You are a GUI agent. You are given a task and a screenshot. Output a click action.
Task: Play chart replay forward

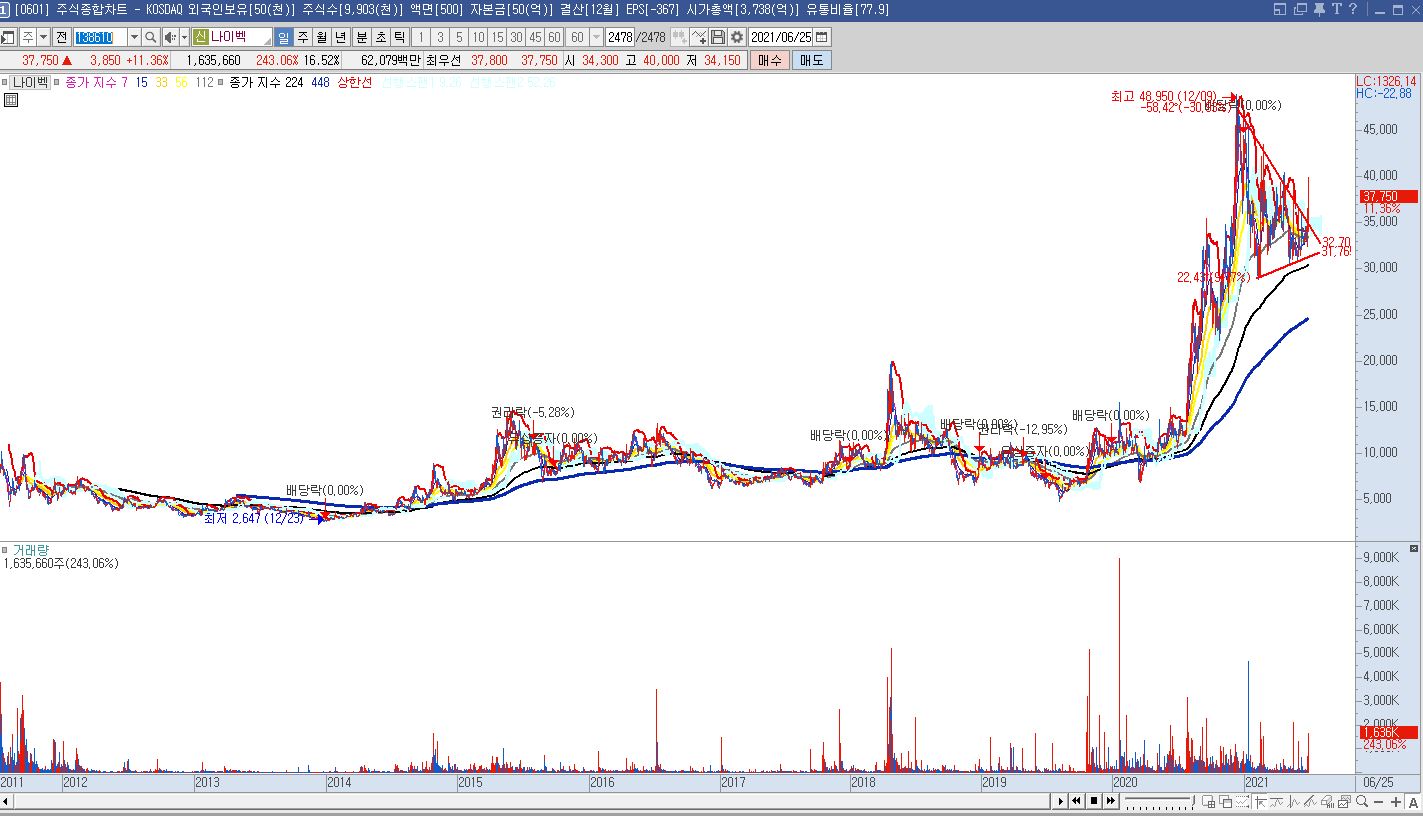coord(1061,801)
